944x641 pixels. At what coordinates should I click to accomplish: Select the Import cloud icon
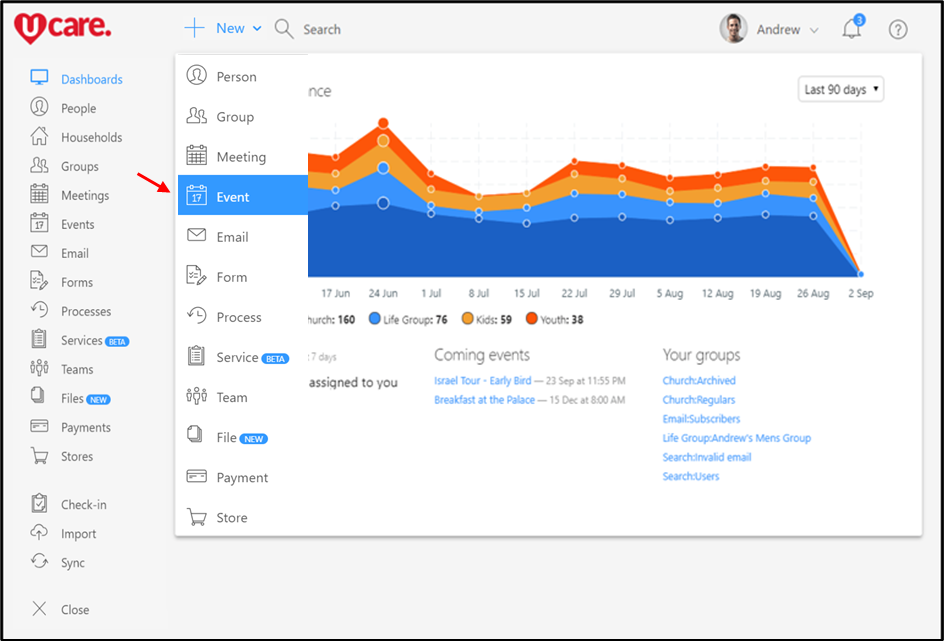39,533
